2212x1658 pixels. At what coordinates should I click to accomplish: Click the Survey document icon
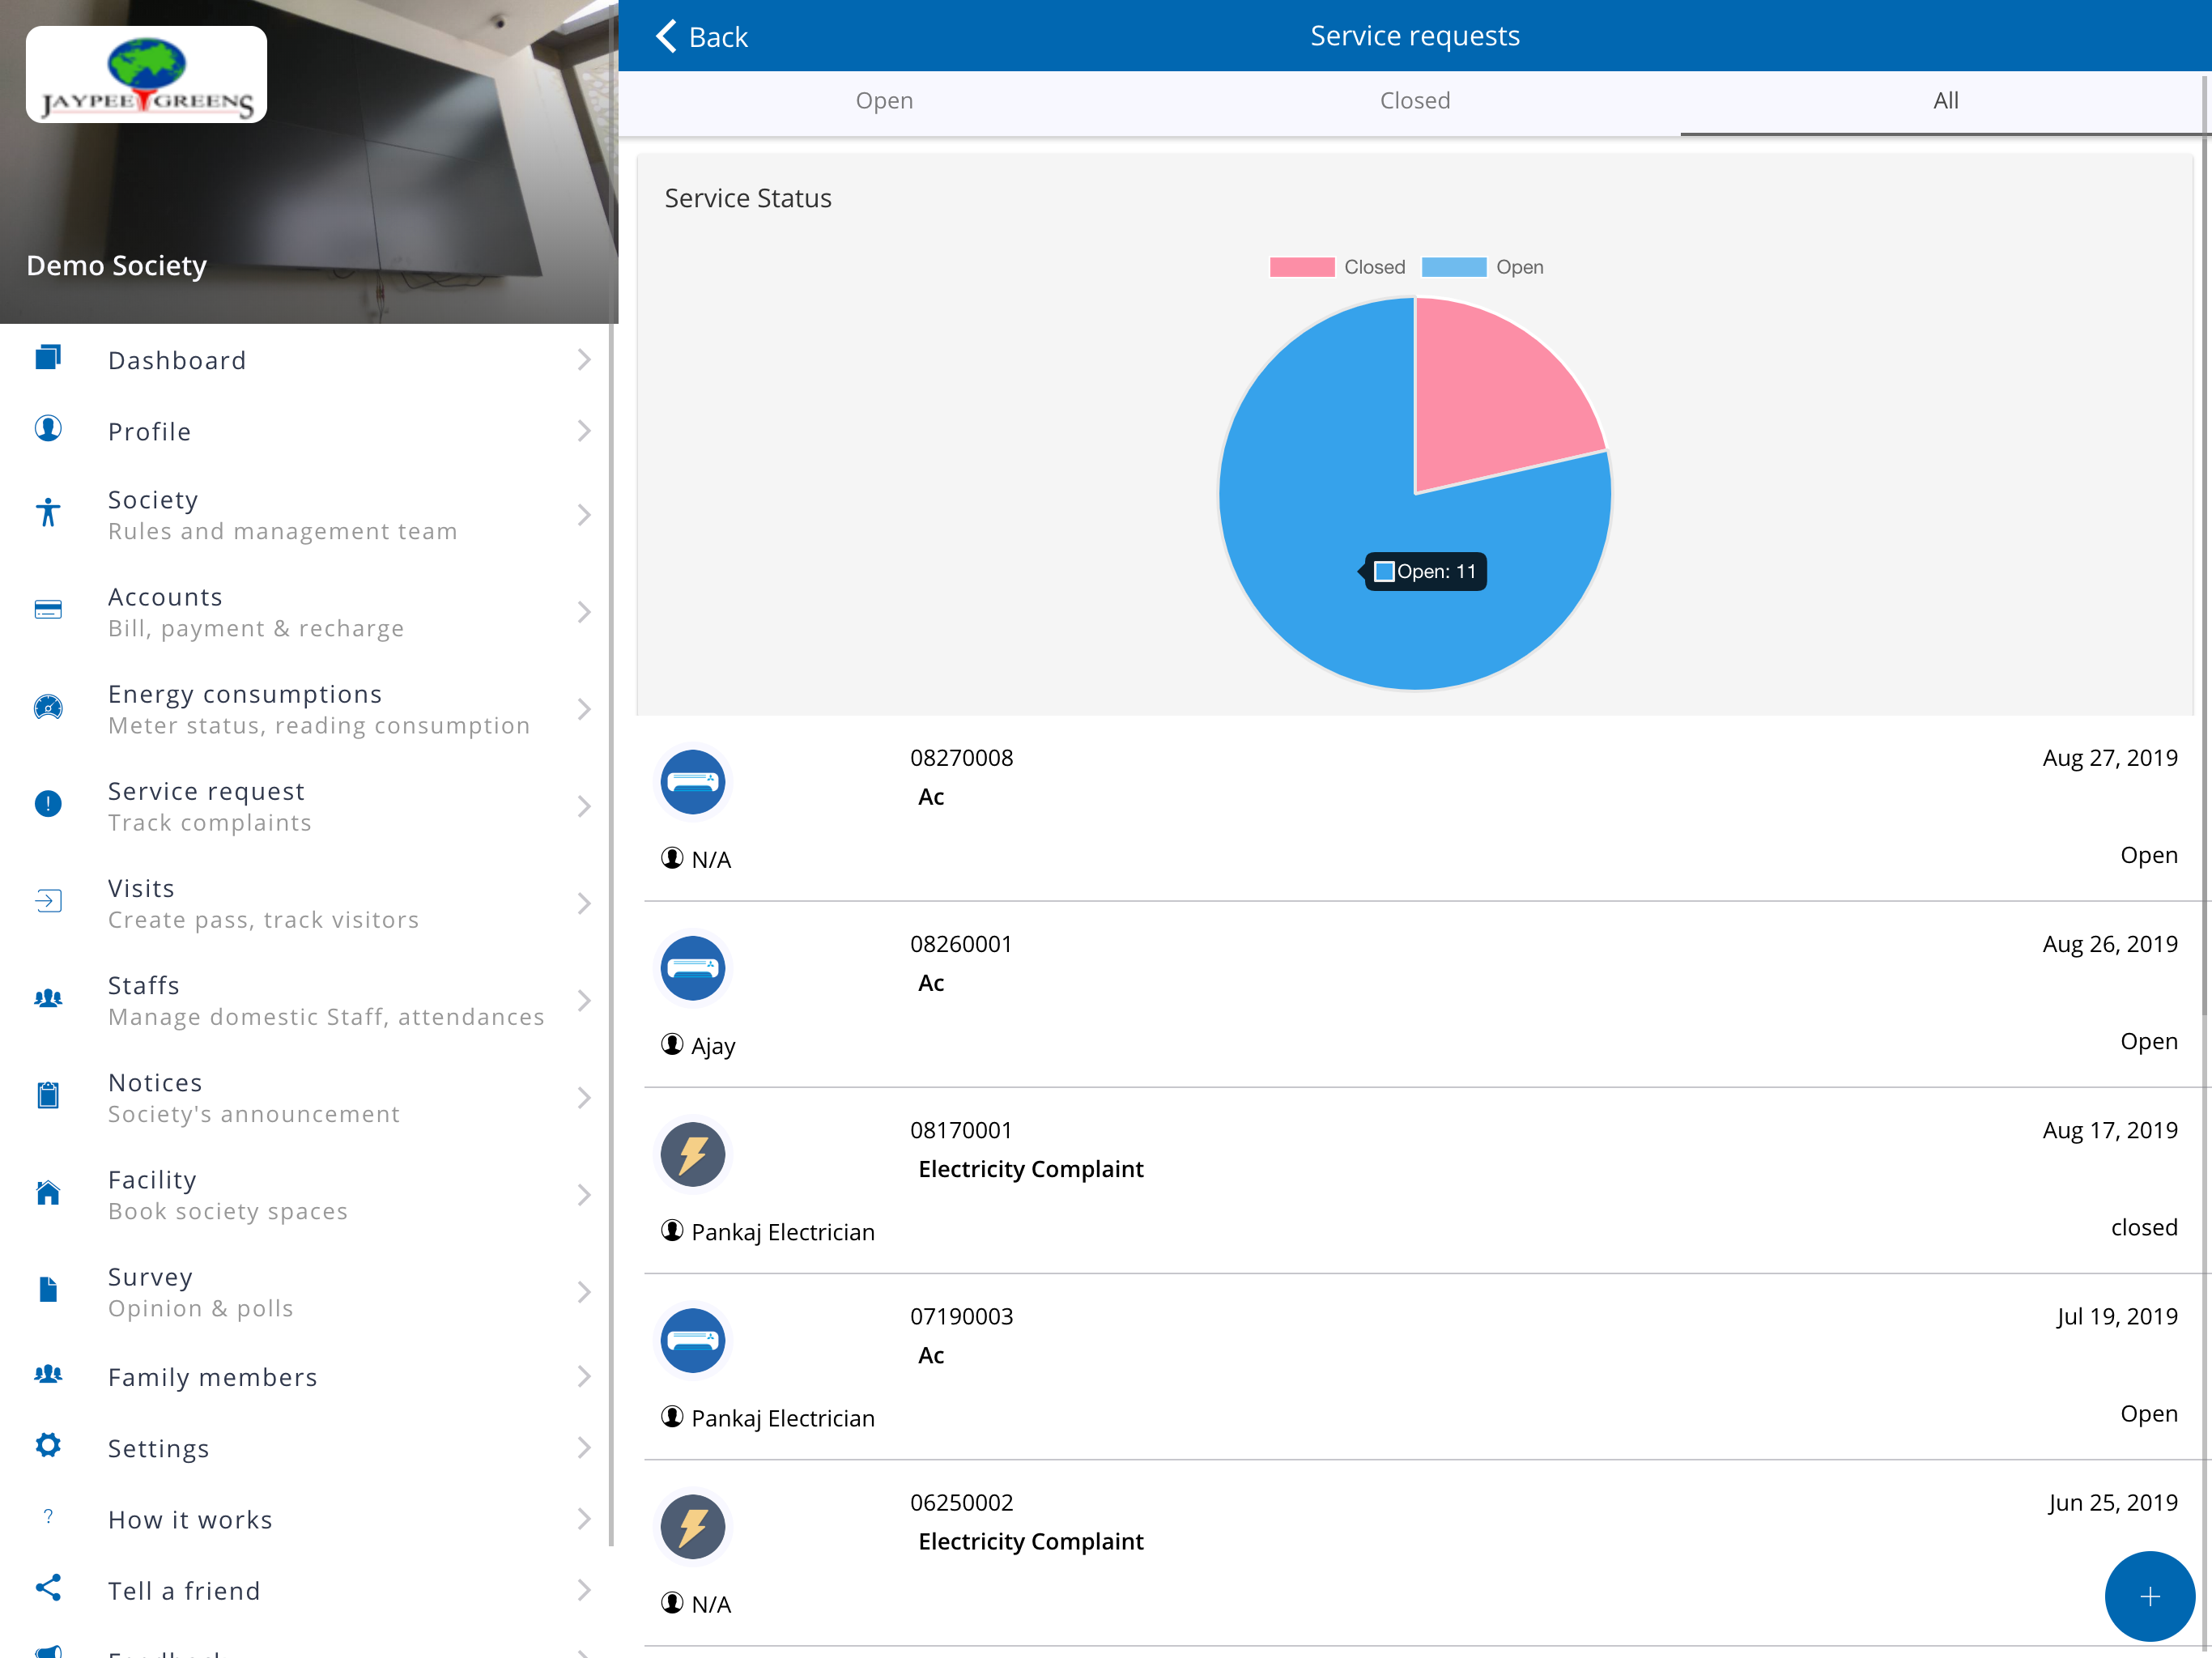48,1289
